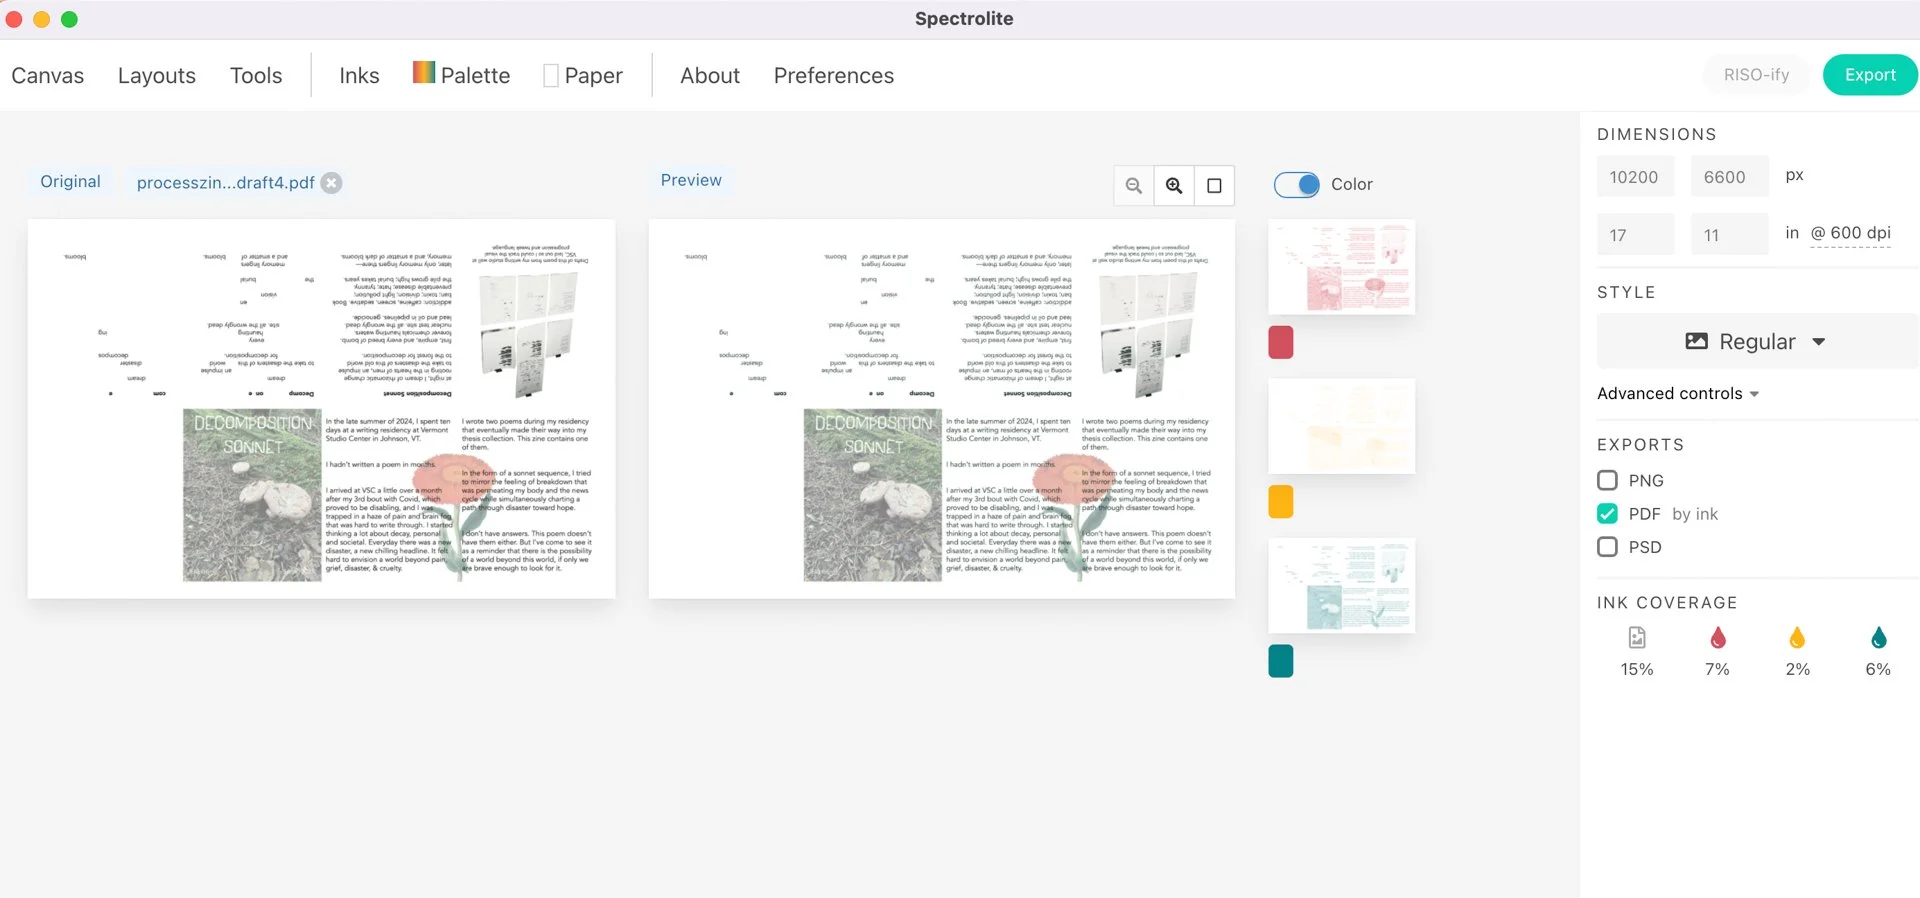
Task: Select the Original tab label
Action: pyautogui.click(x=70, y=182)
